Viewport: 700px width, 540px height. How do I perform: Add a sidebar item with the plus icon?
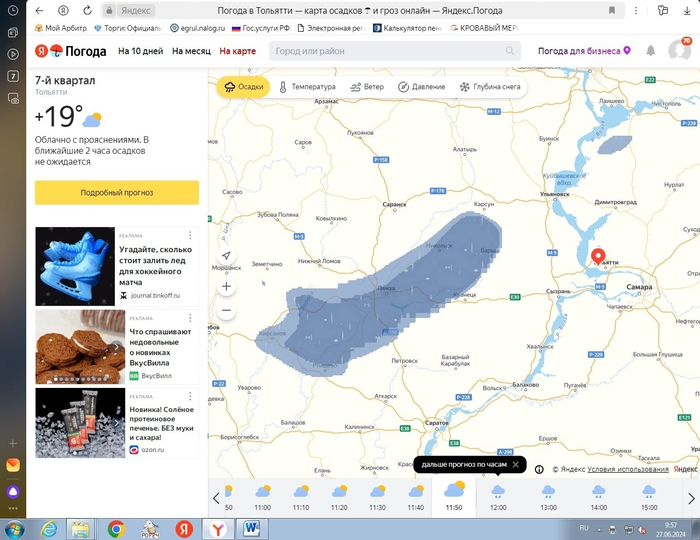13,443
